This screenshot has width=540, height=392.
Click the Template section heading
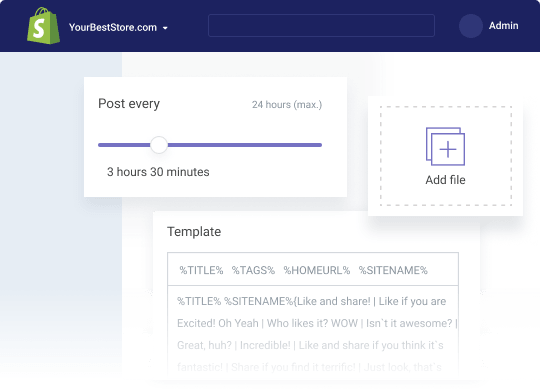tap(194, 231)
